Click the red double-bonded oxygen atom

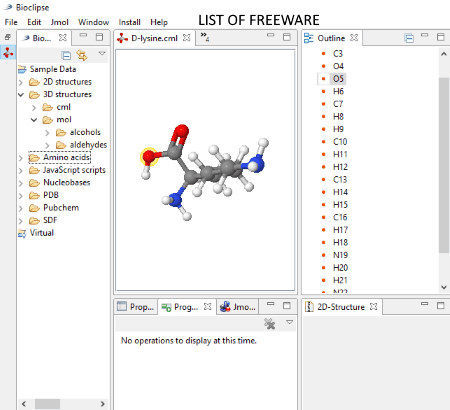181,131
